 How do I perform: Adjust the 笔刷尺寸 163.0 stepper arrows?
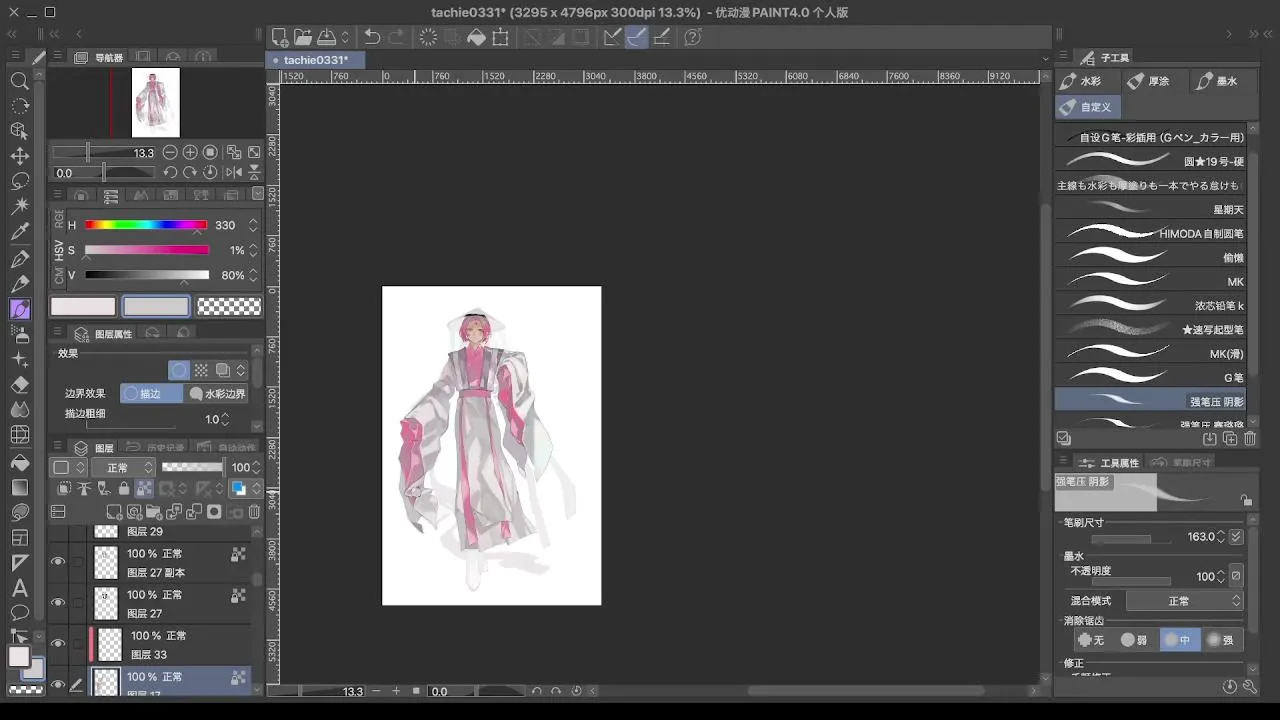tap(1222, 537)
